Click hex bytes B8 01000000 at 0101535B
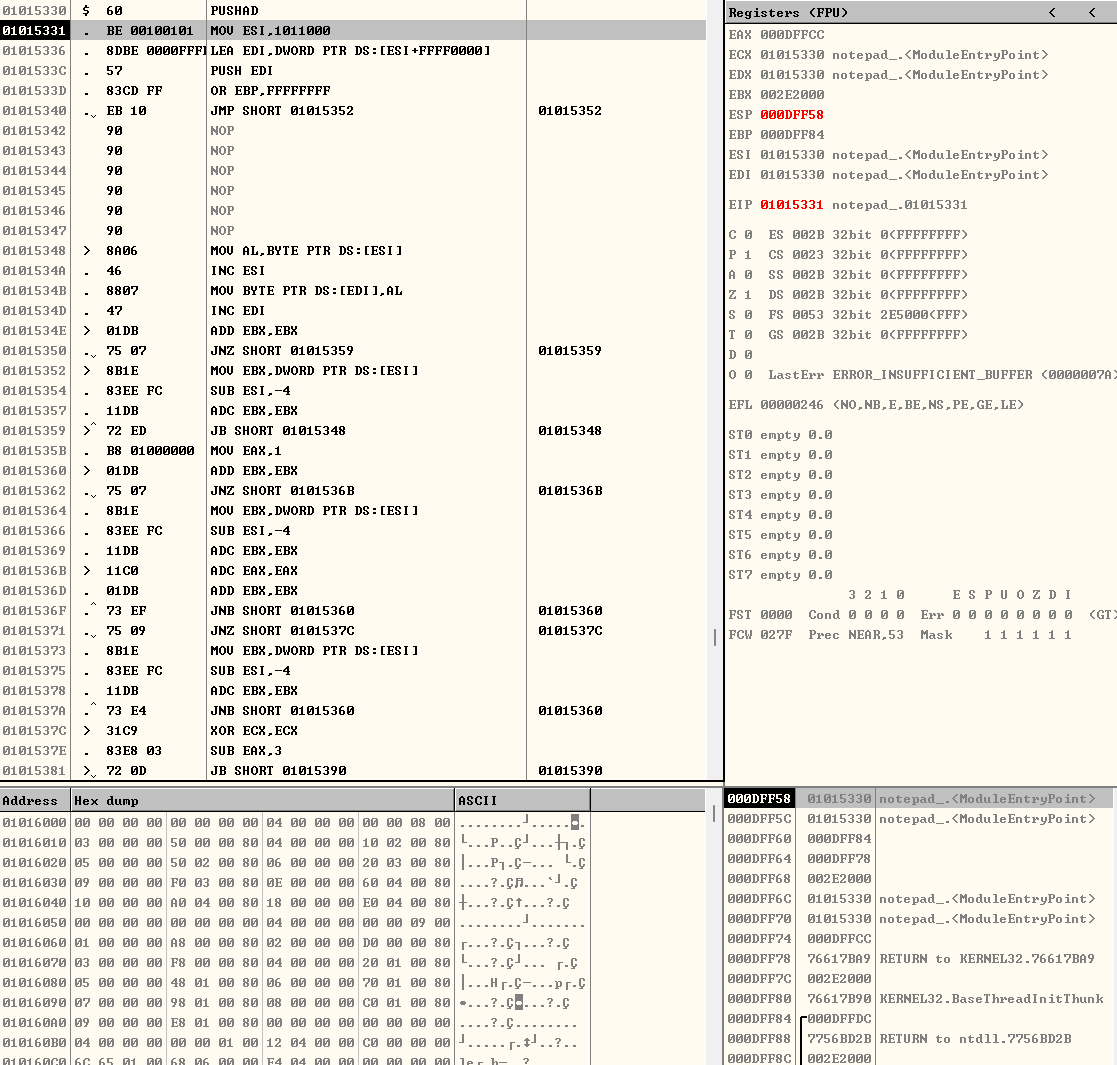This screenshot has height=1065, width=1117. click(150, 450)
